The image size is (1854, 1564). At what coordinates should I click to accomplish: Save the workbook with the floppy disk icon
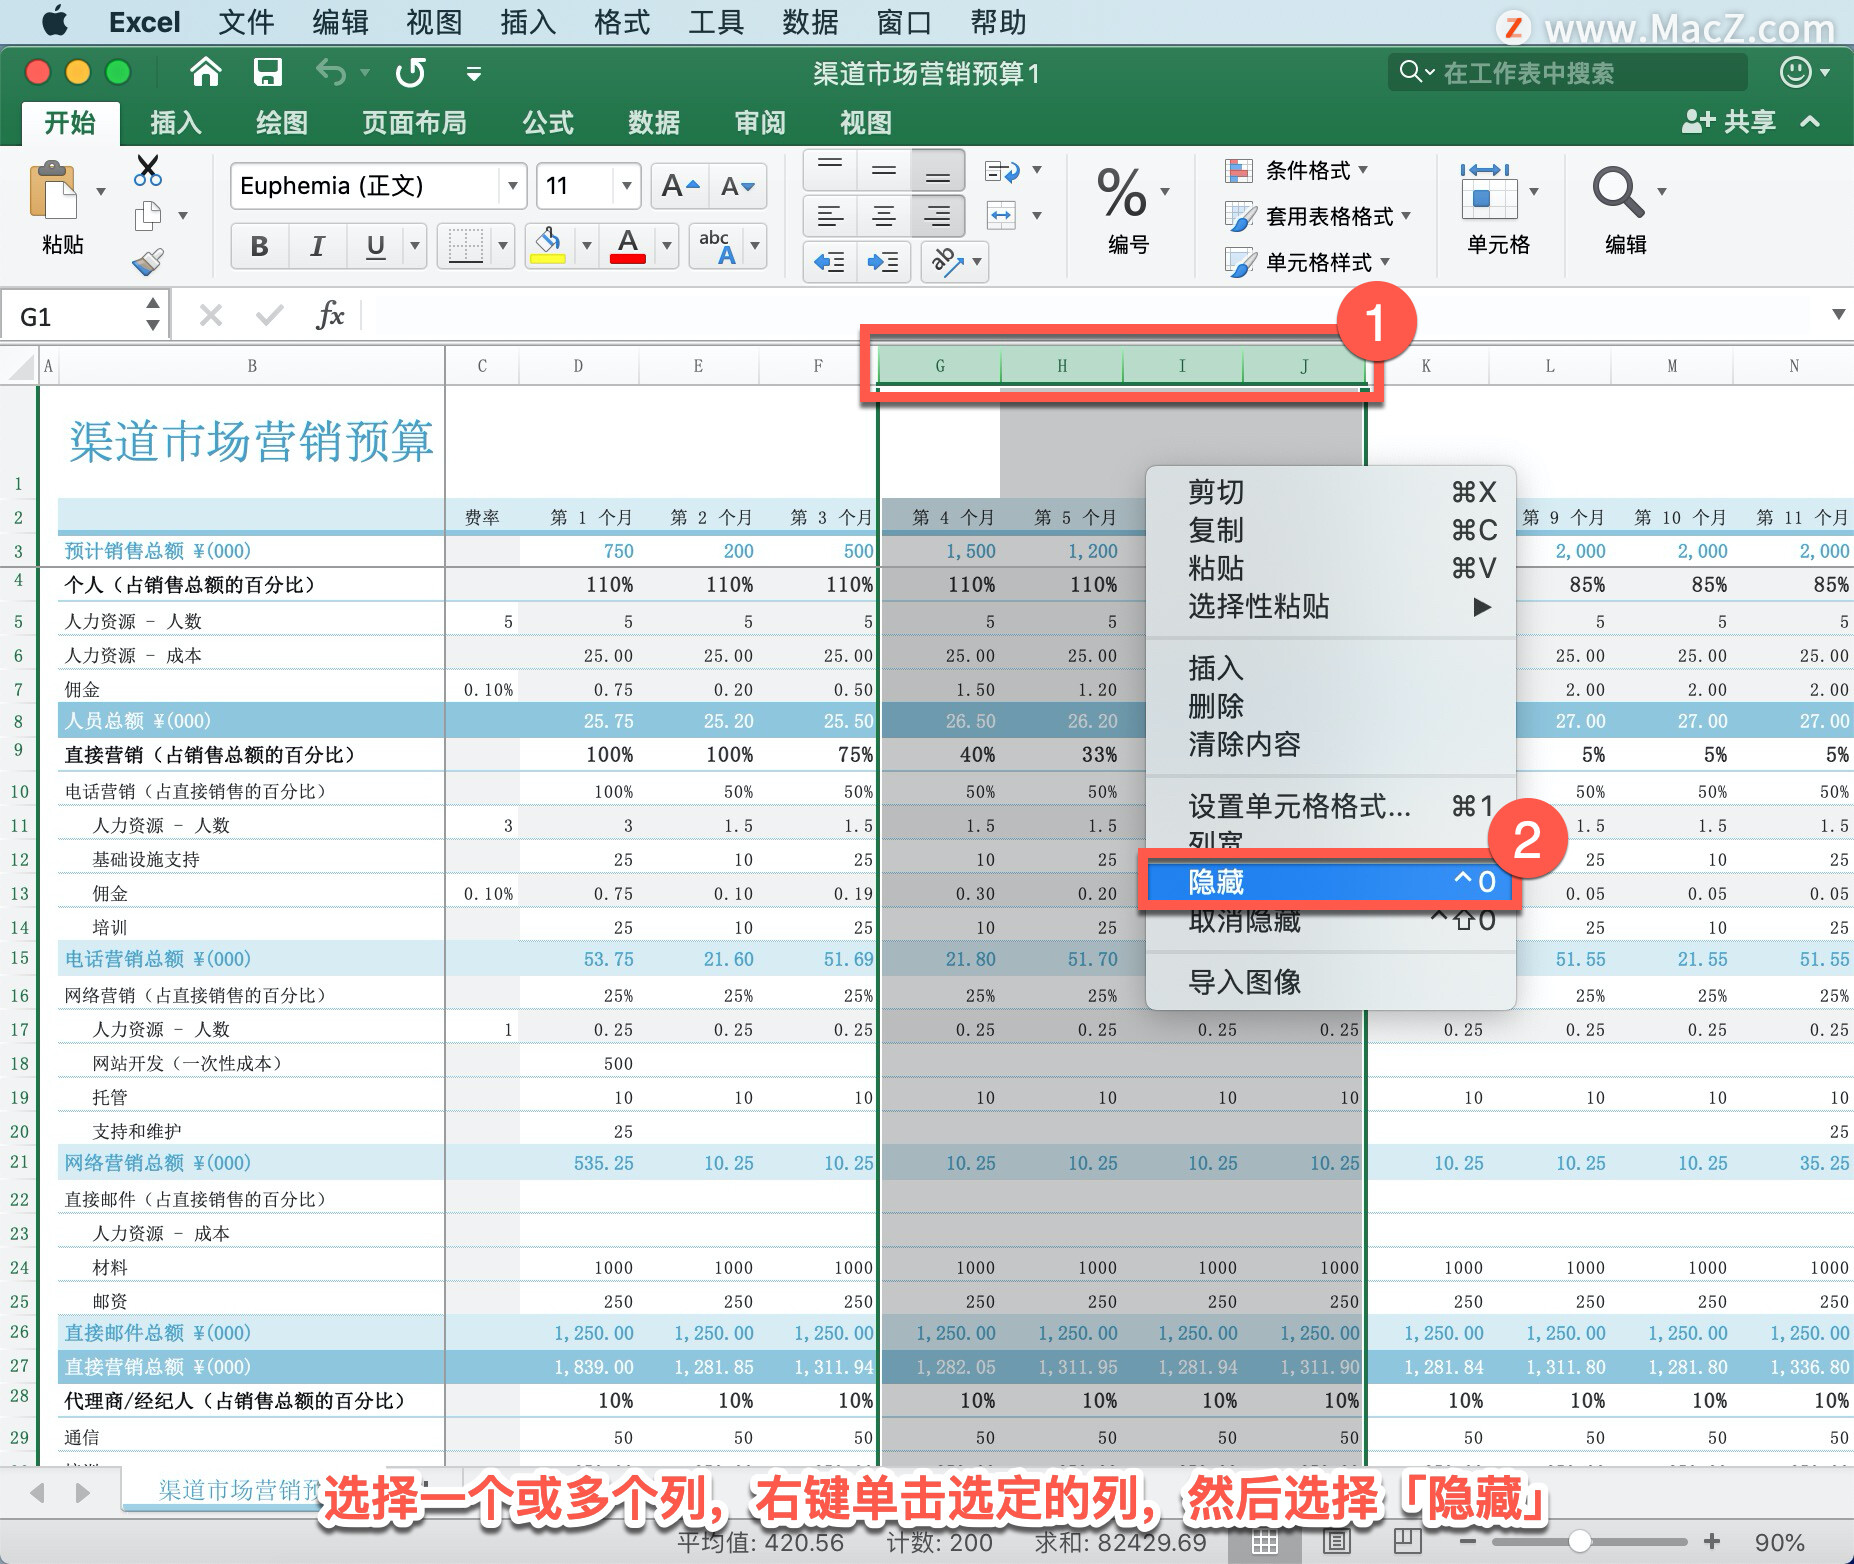tap(268, 72)
